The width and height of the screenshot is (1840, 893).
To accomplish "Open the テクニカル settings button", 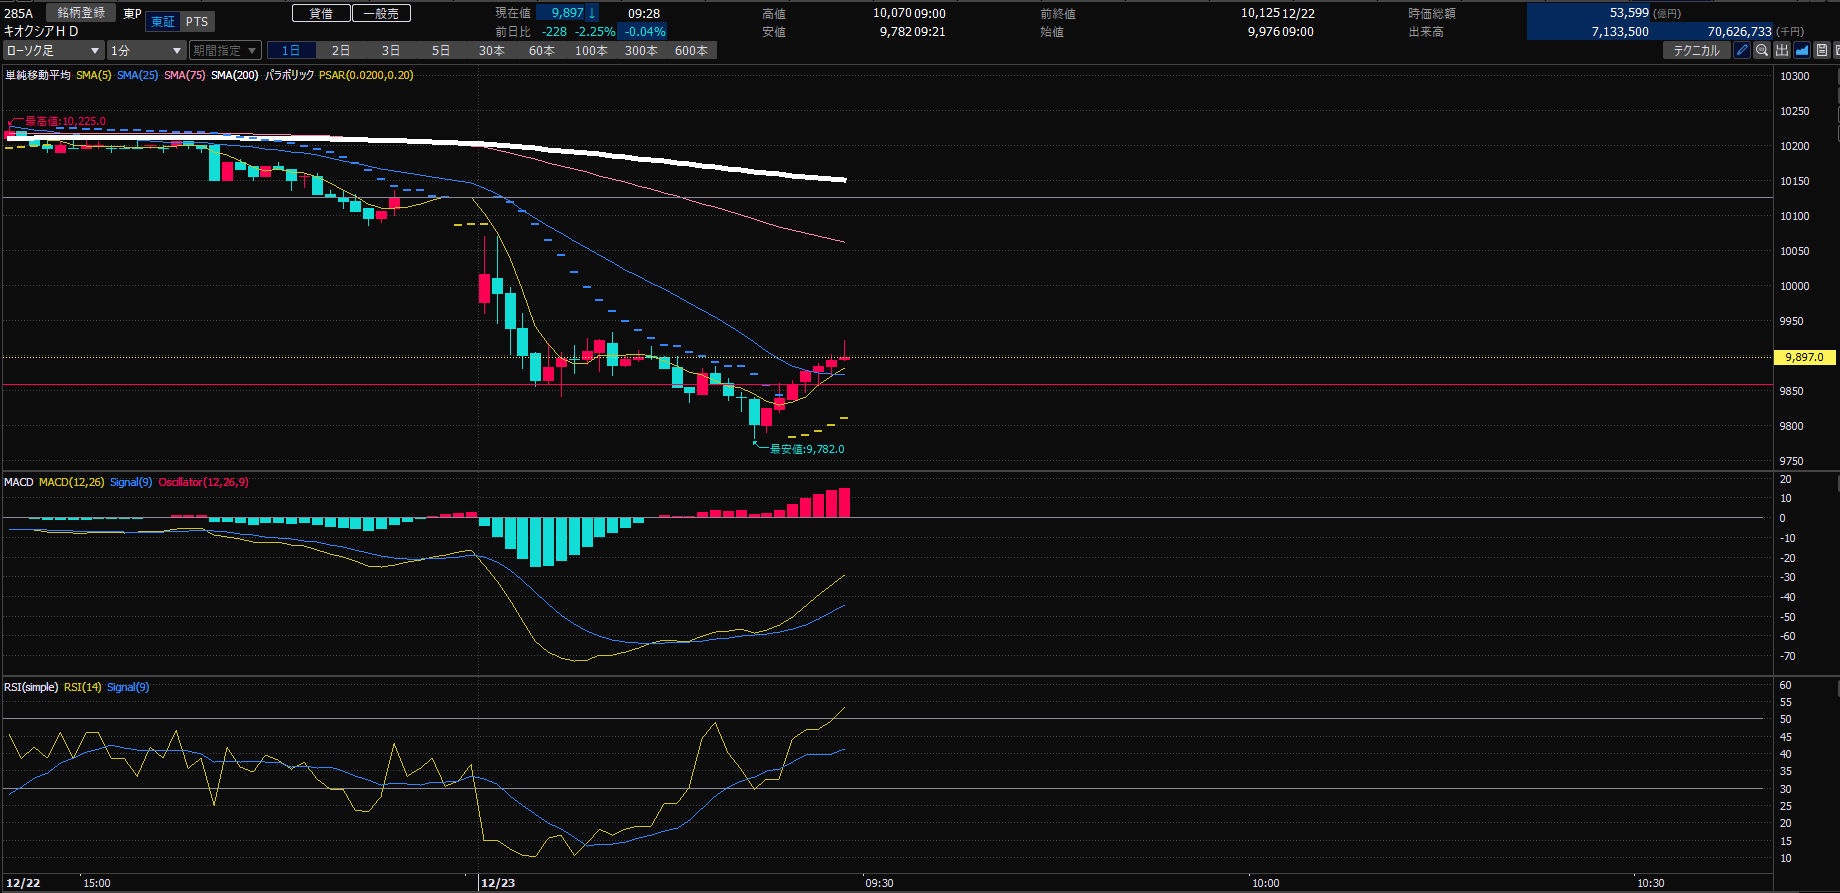I will (1696, 50).
